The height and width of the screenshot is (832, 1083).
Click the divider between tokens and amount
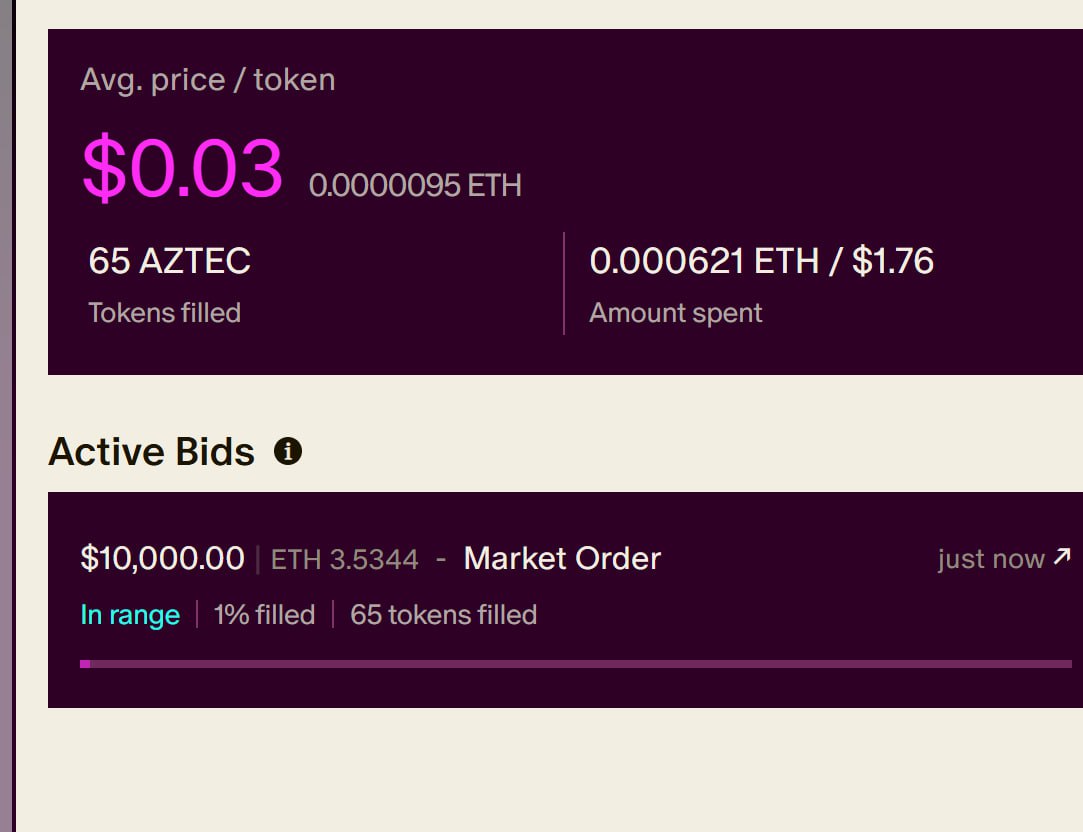(x=564, y=284)
